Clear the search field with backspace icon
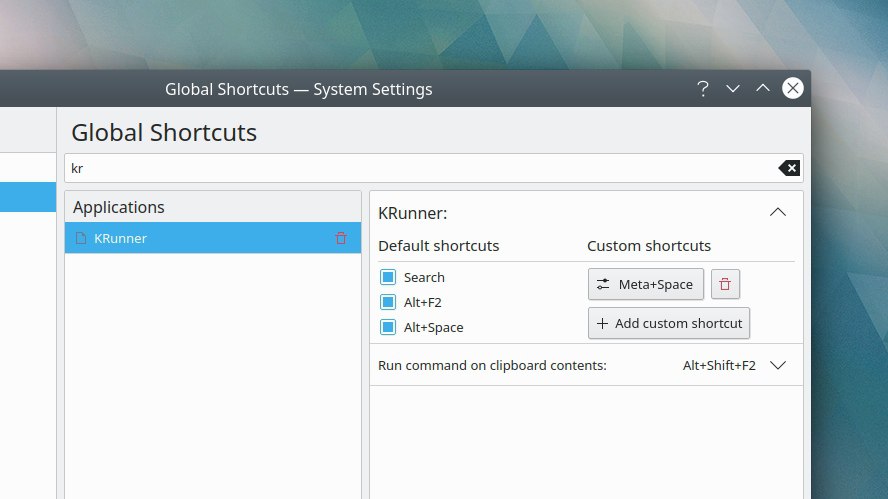Image resolution: width=888 pixels, height=499 pixels. (789, 168)
